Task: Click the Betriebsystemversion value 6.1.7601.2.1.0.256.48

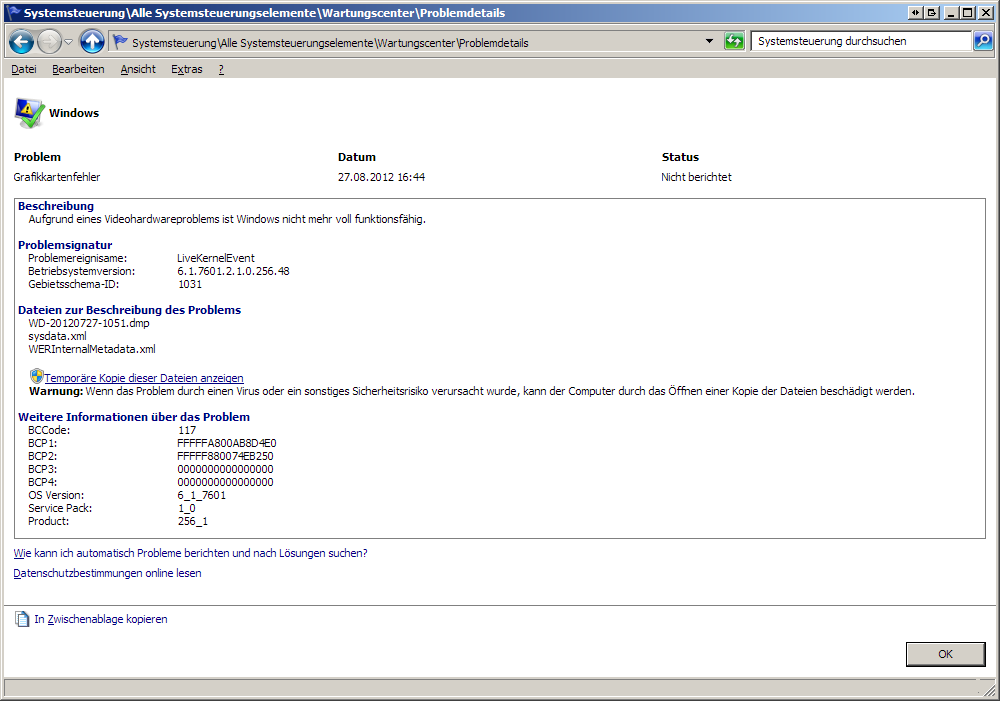Action: (x=233, y=271)
